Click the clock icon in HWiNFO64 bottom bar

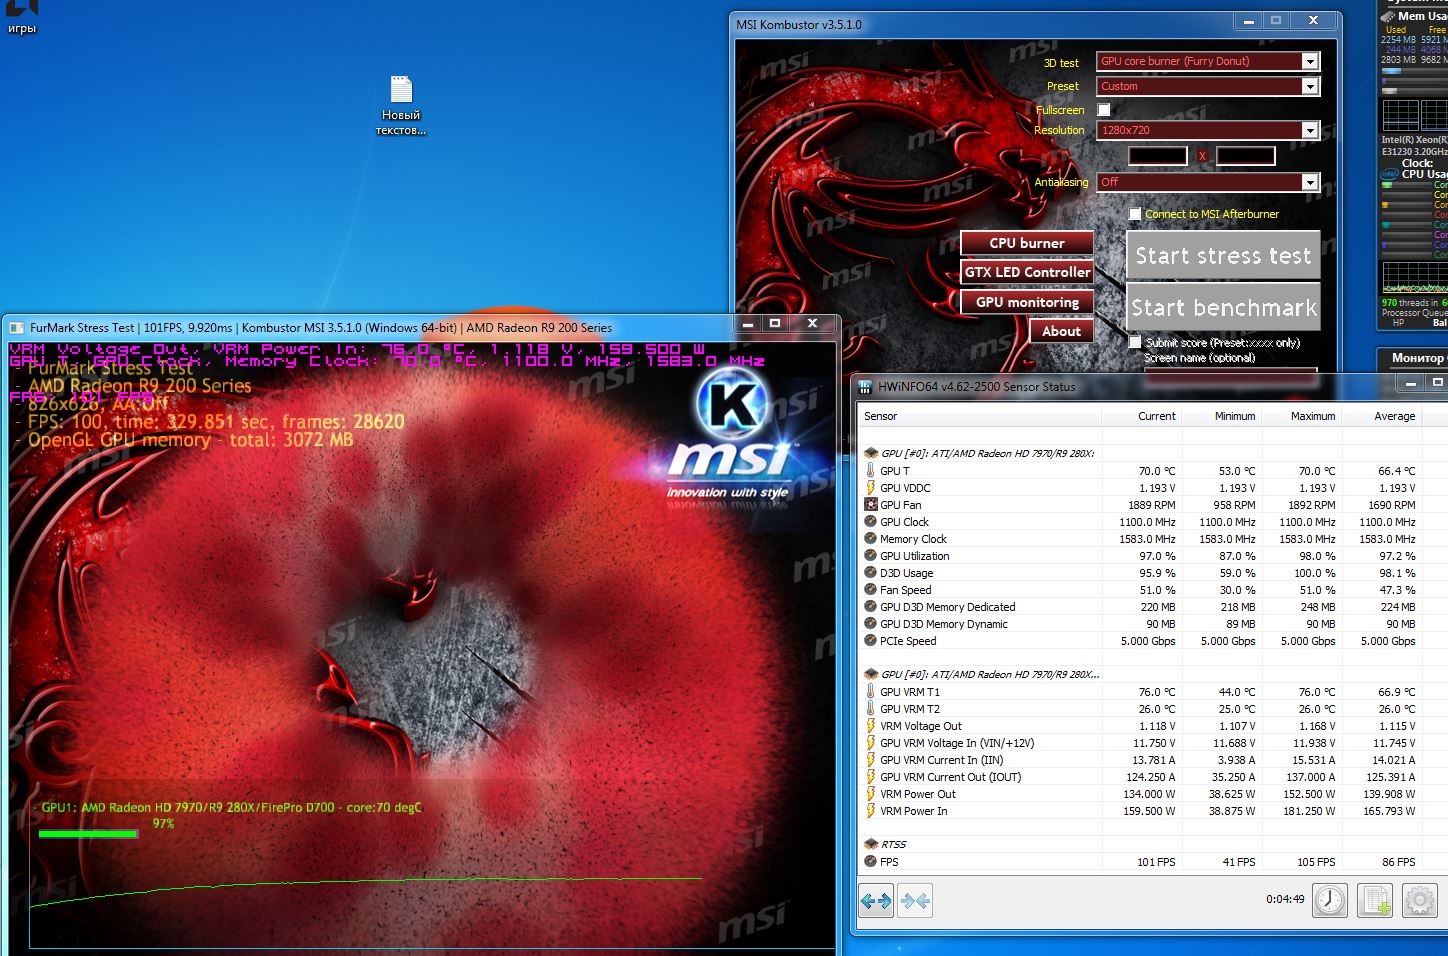[x=1330, y=900]
